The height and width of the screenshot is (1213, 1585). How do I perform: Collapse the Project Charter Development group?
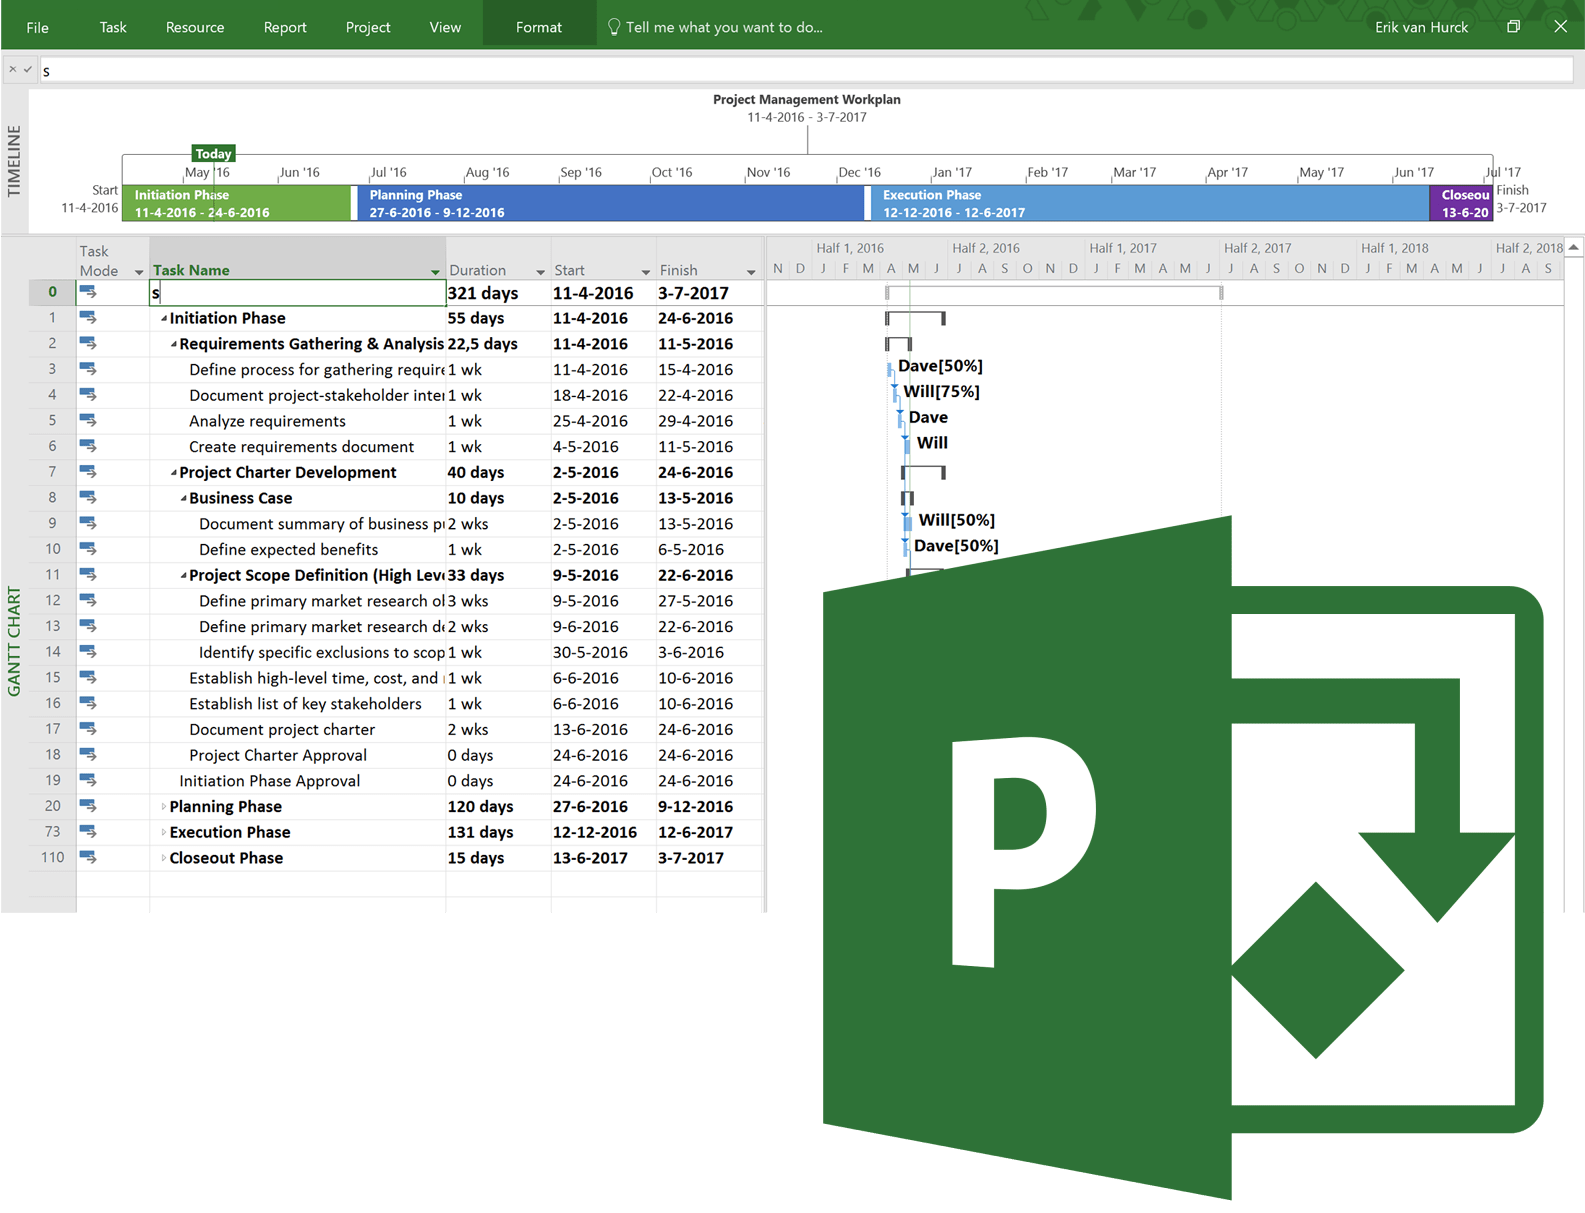(174, 473)
